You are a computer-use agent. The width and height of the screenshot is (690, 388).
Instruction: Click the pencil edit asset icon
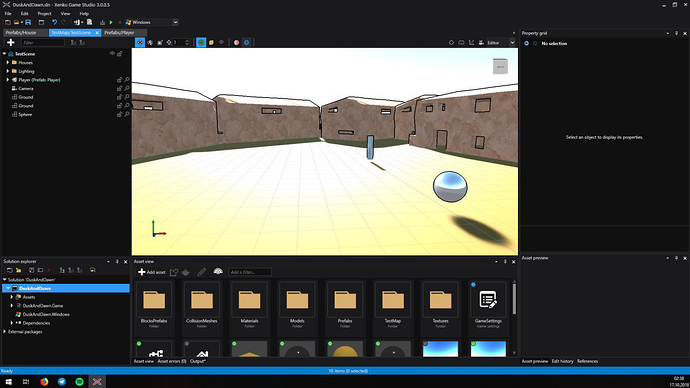coord(202,272)
